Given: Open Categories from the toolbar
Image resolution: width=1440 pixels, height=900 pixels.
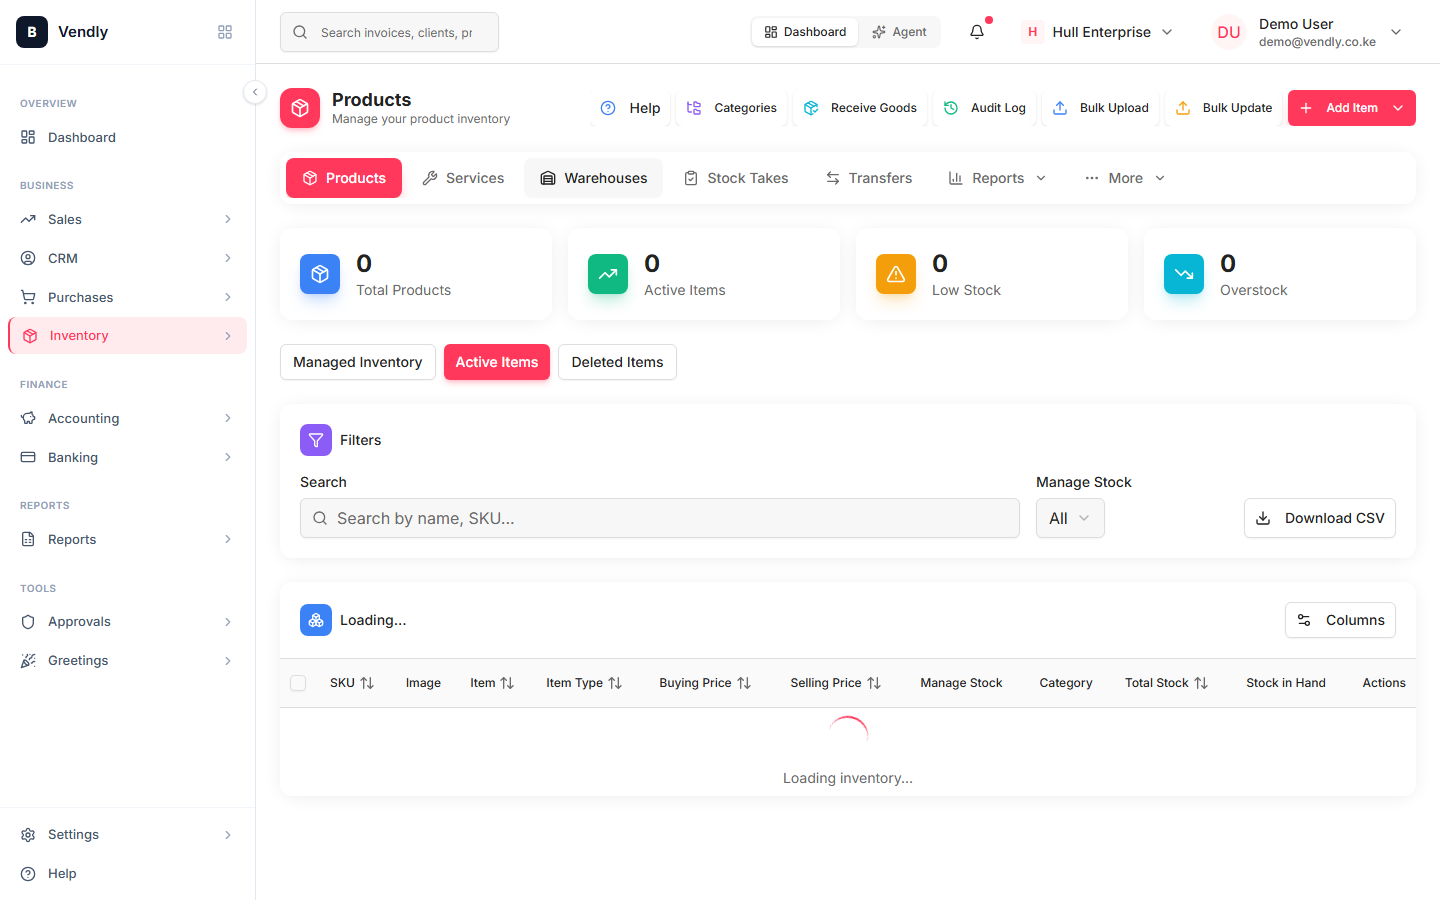Looking at the screenshot, I should tap(731, 108).
